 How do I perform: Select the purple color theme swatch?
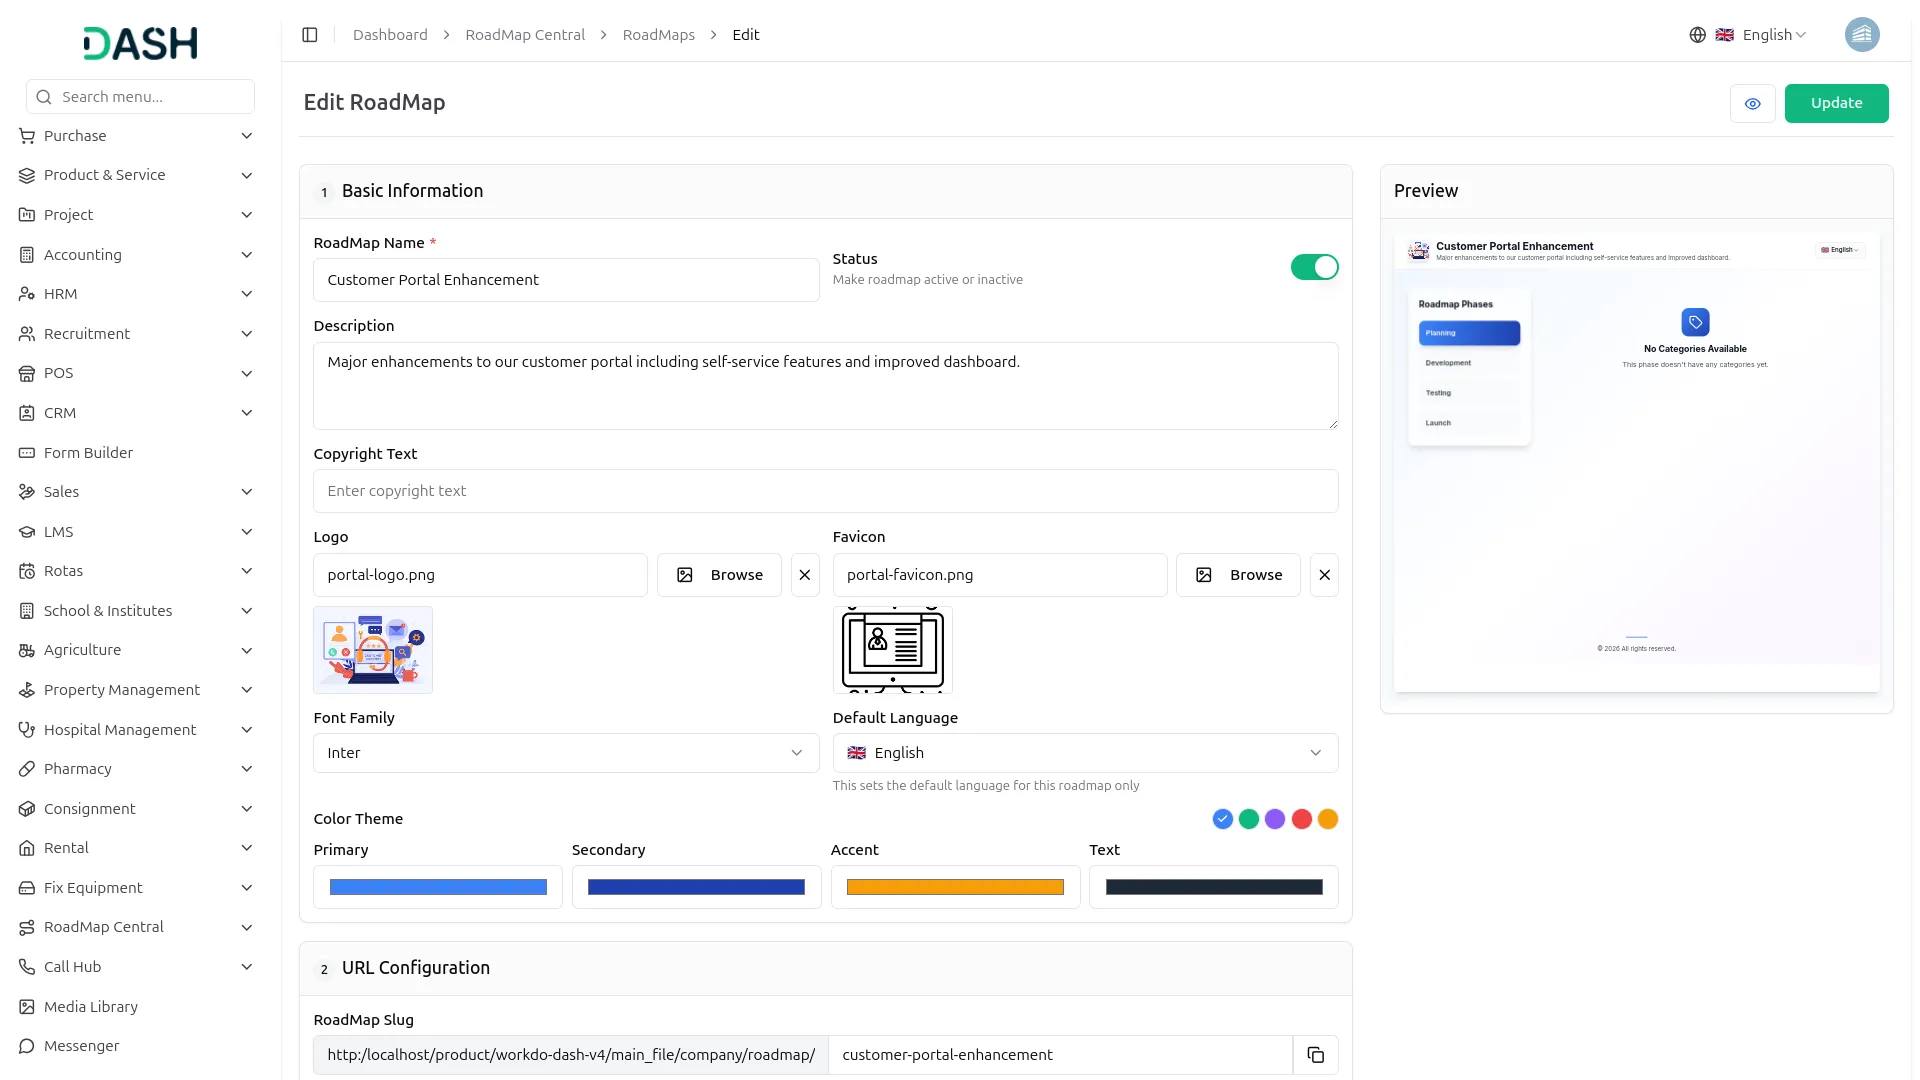pyautogui.click(x=1275, y=818)
